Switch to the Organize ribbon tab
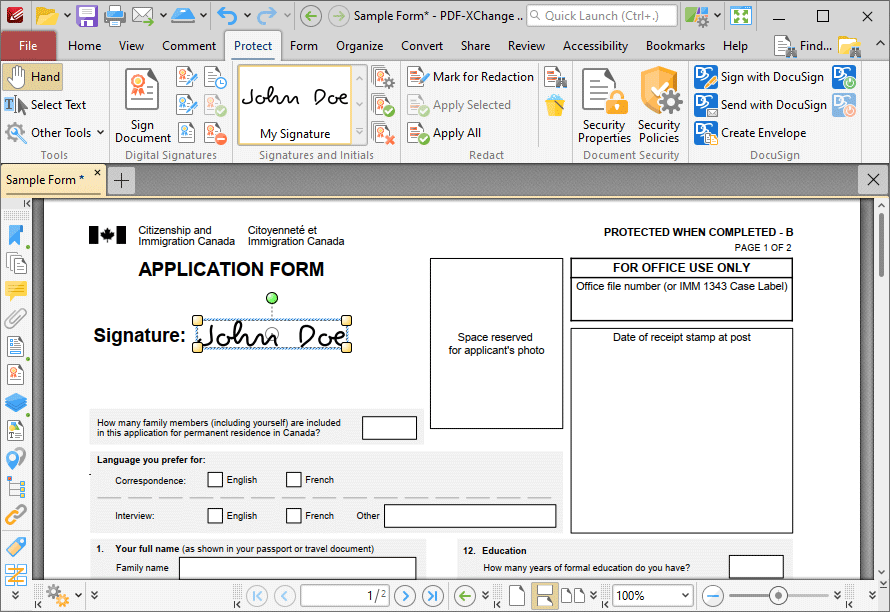Image resolution: width=890 pixels, height=612 pixels. [x=359, y=46]
